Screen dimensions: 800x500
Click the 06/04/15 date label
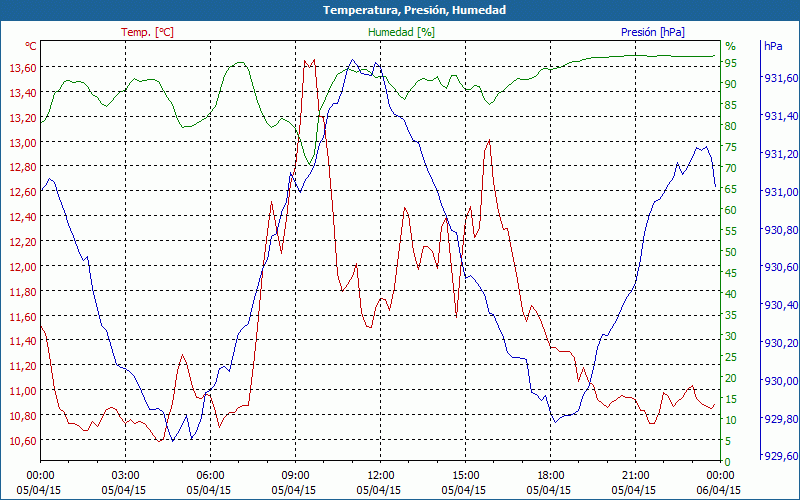(x=718, y=490)
